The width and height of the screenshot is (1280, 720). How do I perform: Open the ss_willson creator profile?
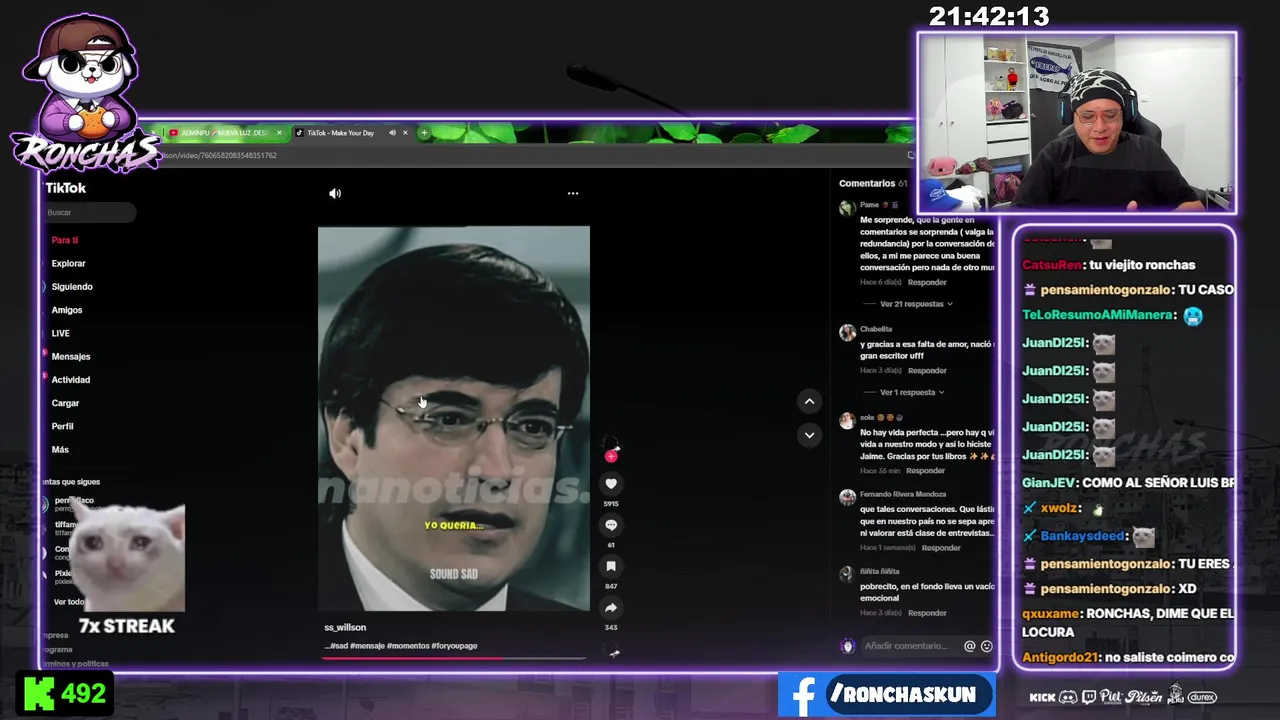click(x=345, y=628)
